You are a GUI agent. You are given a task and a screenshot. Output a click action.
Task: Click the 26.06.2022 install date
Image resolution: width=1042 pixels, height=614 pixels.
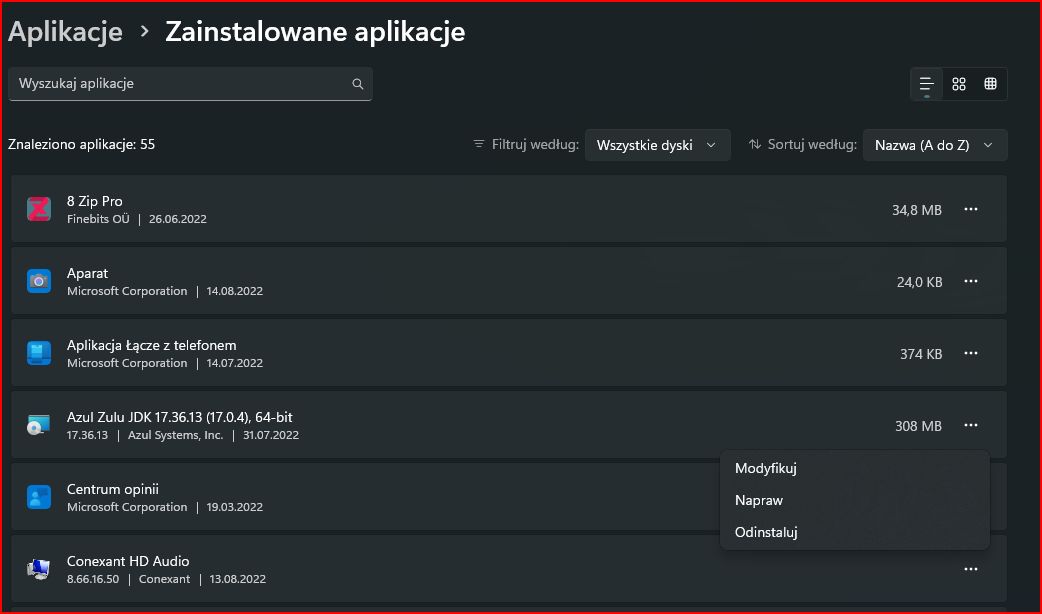pos(177,219)
